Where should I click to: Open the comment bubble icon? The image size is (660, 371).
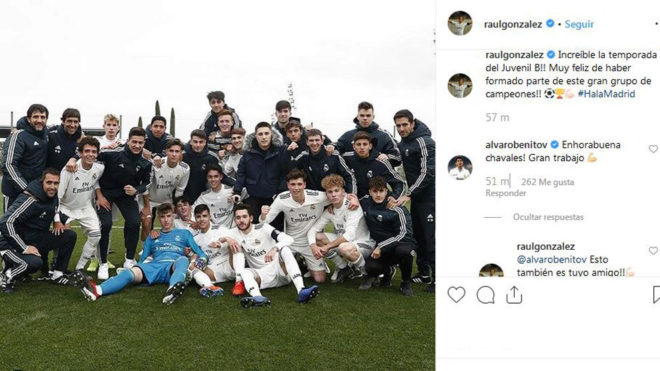pyautogui.click(x=485, y=295)
